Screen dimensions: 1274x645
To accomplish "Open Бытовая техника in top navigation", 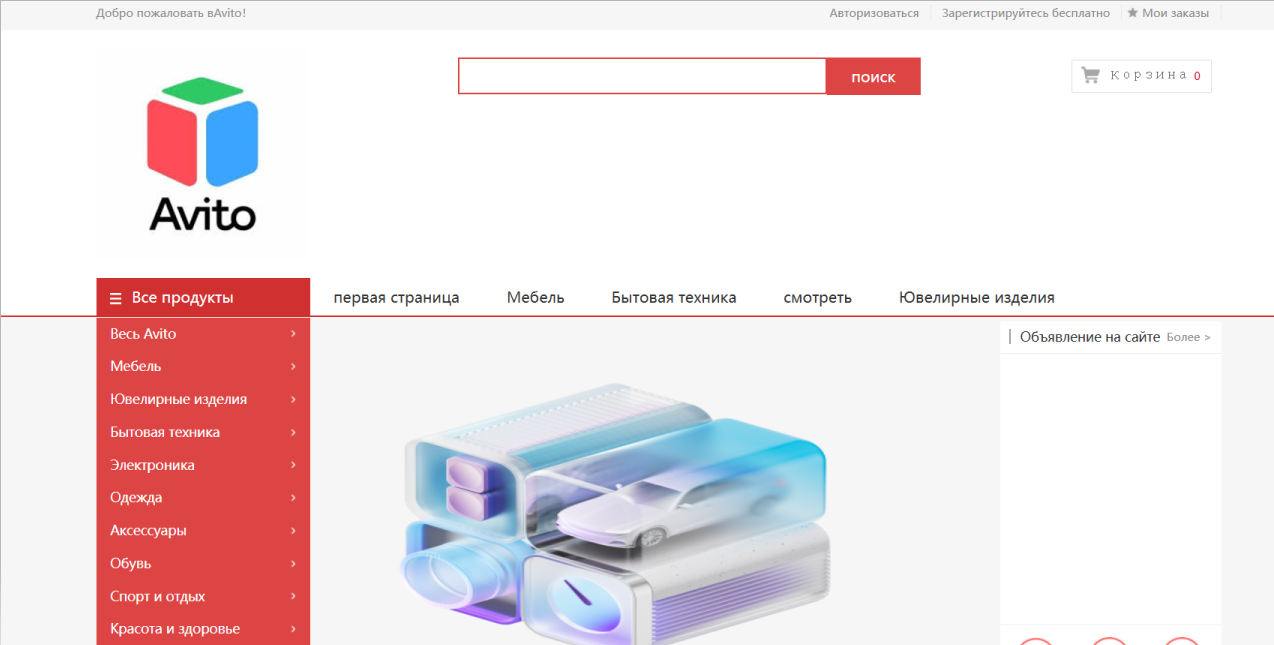I will 674,297.
